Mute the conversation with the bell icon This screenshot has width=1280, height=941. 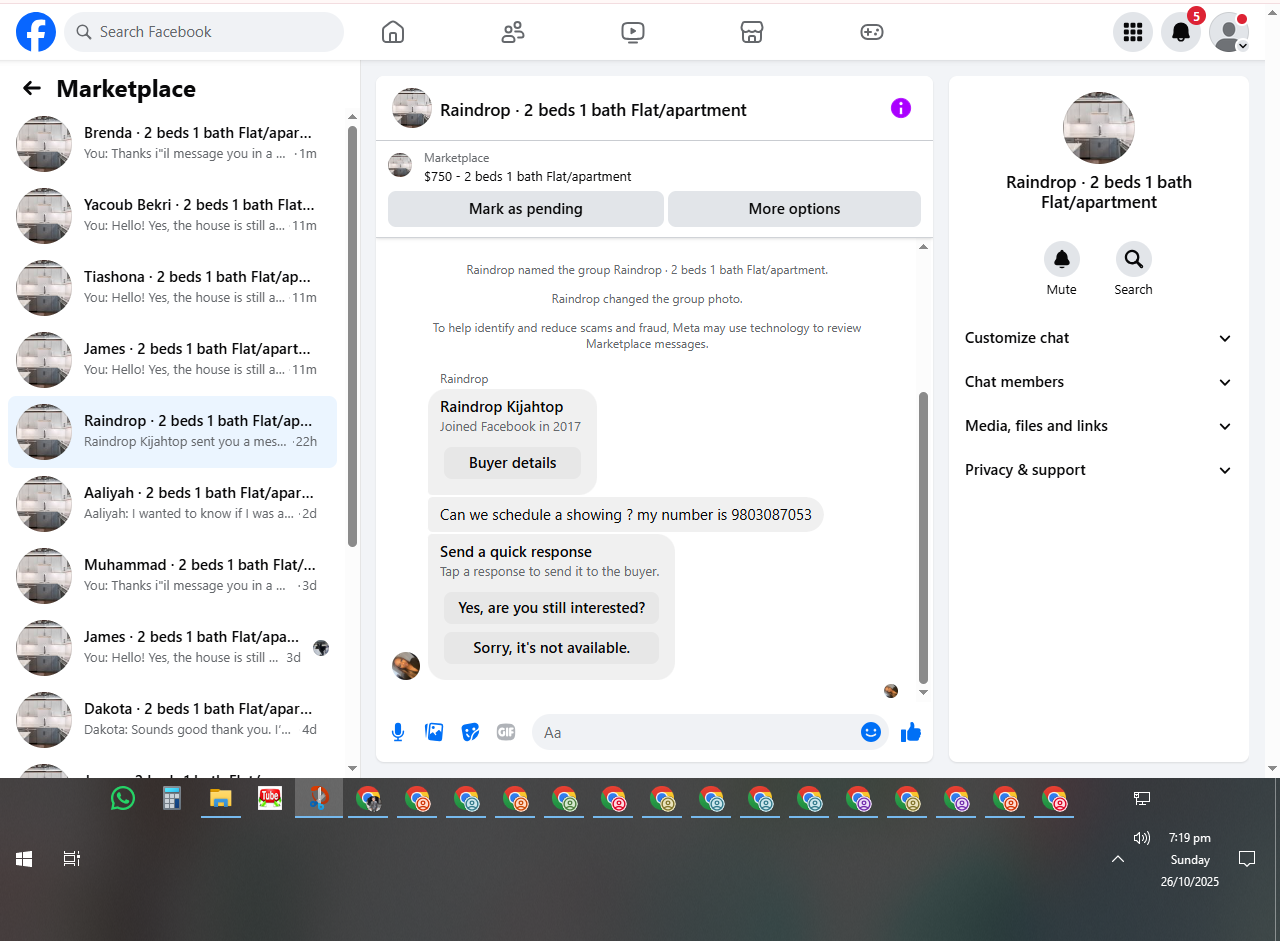click(x=1062, y=259)
